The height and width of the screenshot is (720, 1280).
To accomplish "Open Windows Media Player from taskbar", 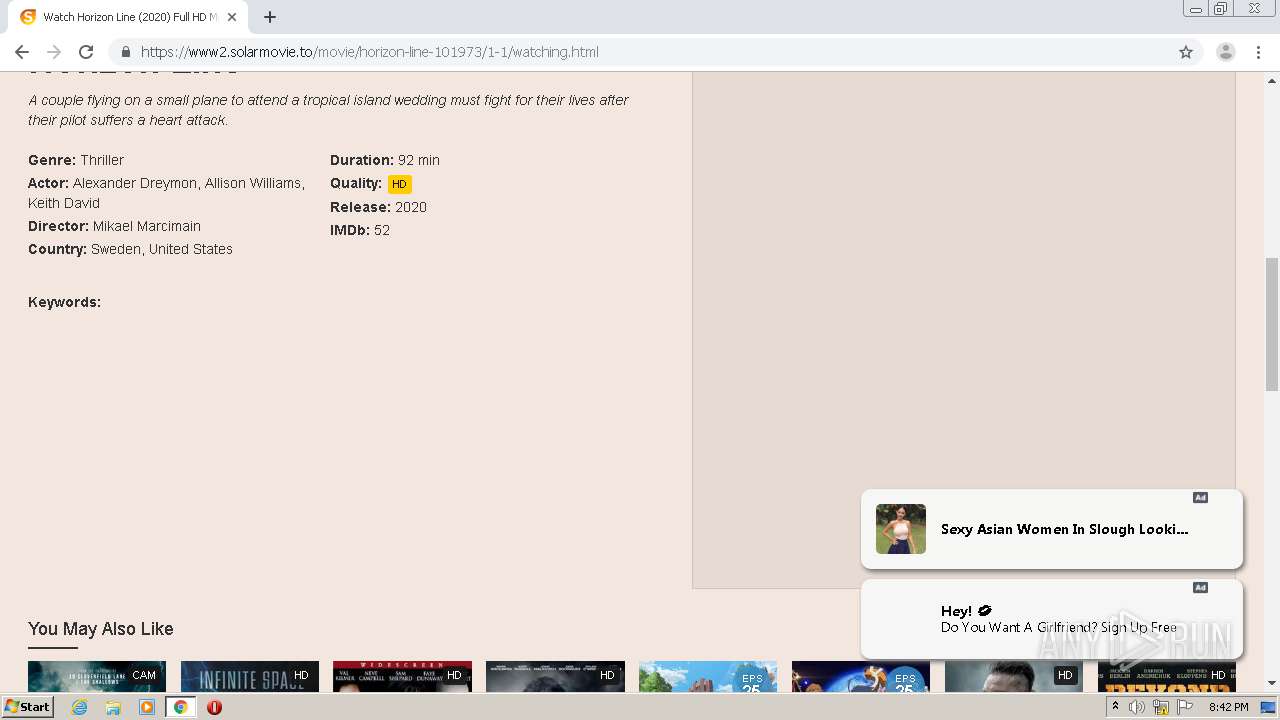I will (x=147, y=707).
